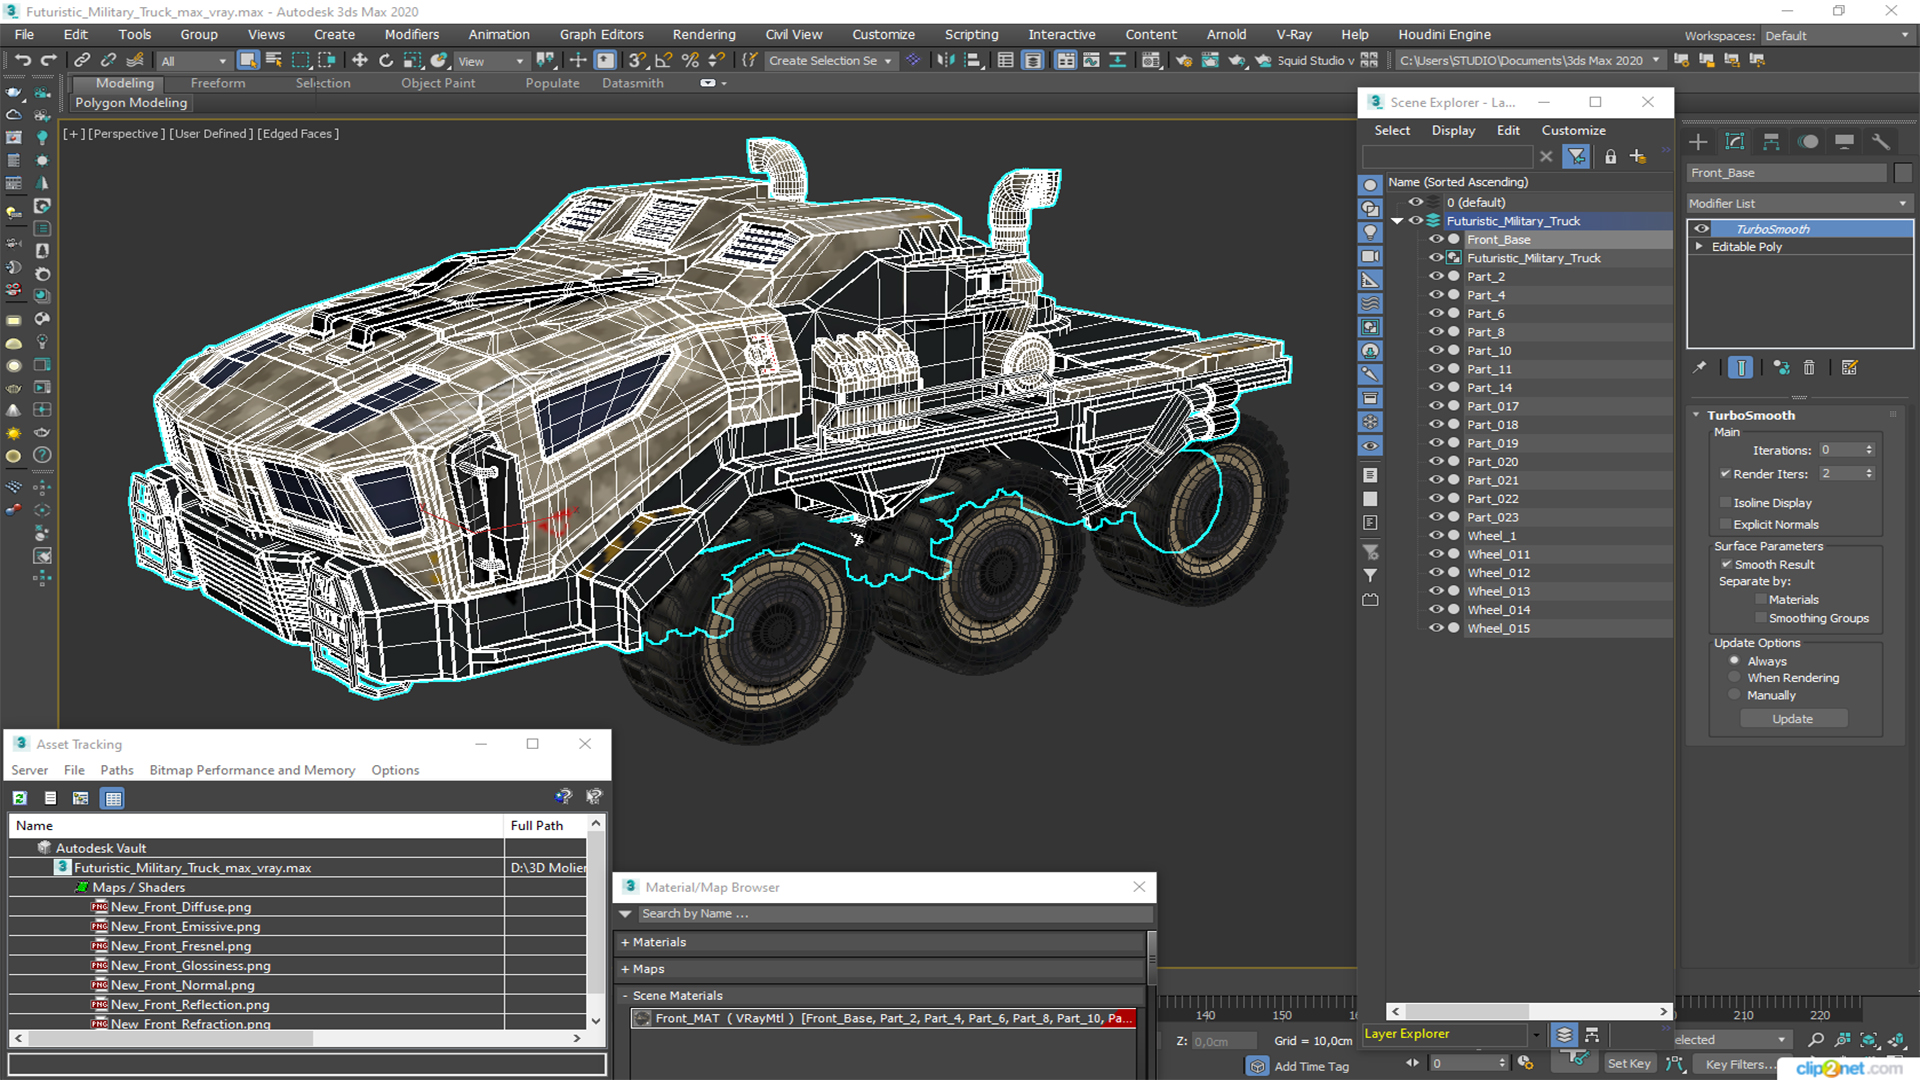Image resolution: width=1920 pixels, height=1080 pixels.
Task: Hide Part_2 via its eye icon
Action: (1436, 277)
